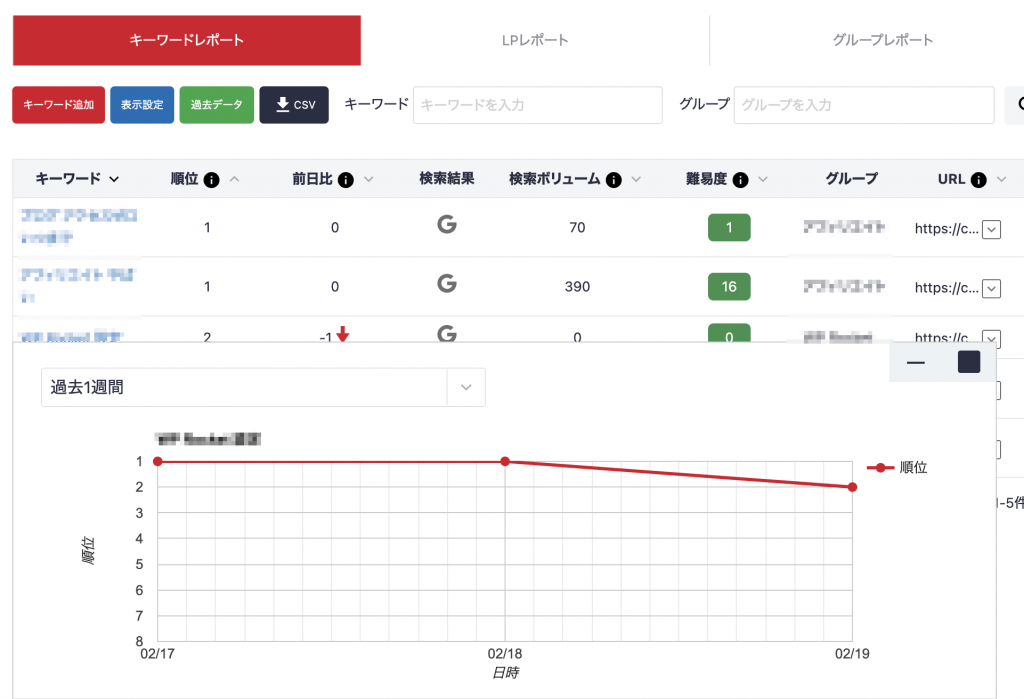Download data with the CSV button
This screenshot has width=1024, height=699.
point(294,105)
